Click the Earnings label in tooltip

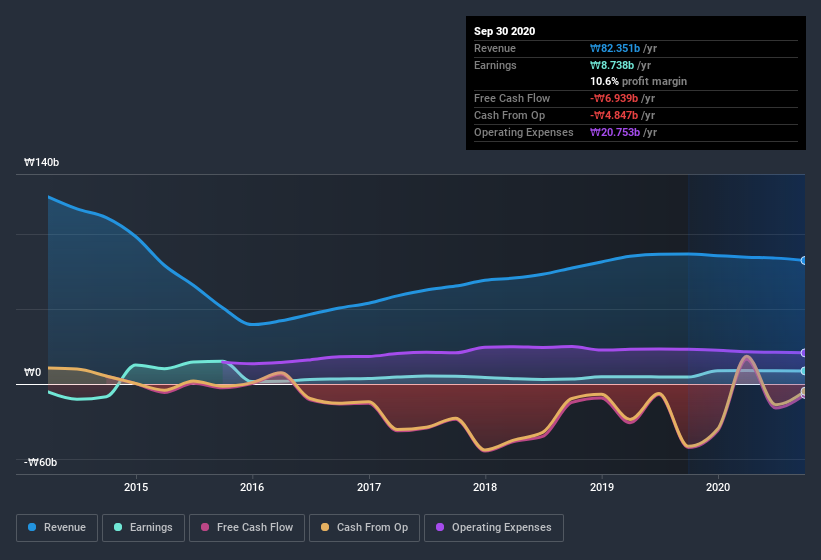point(495,65)
